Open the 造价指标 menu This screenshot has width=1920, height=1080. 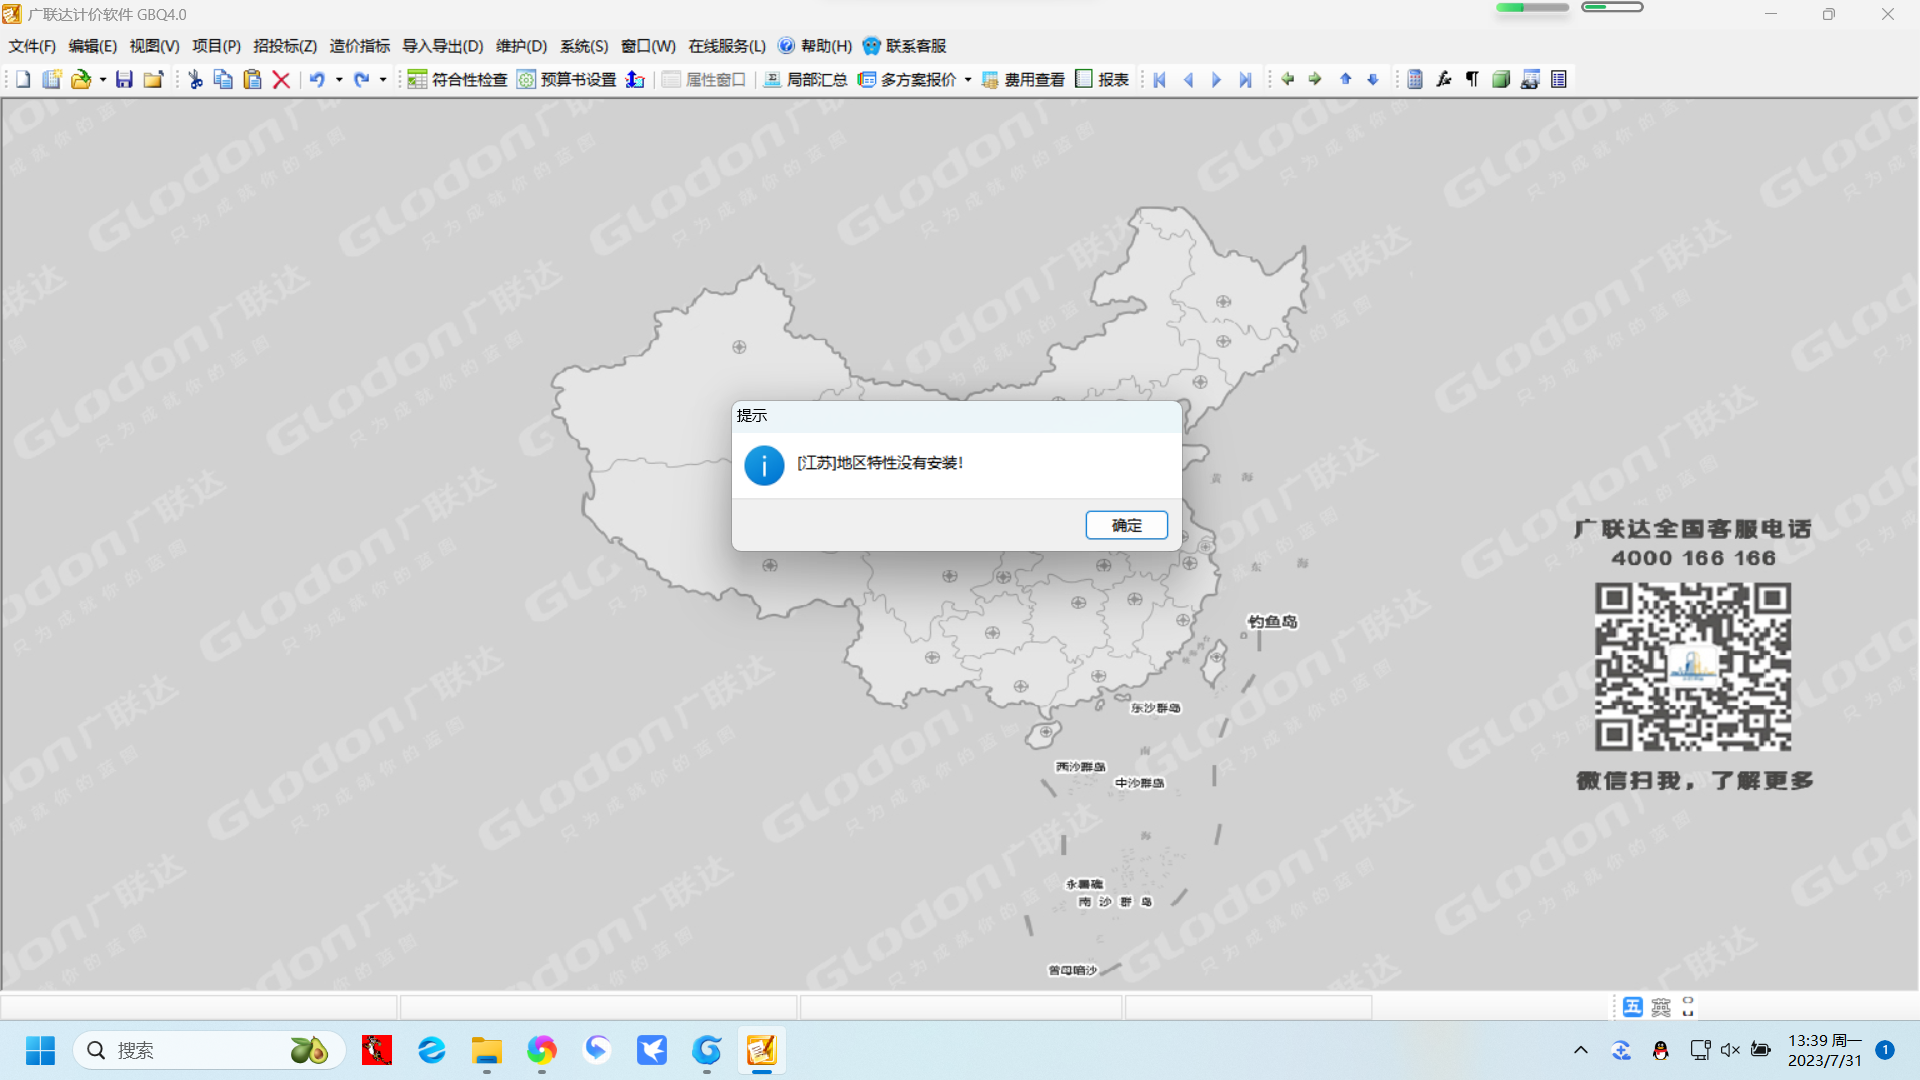pos(360,46)
